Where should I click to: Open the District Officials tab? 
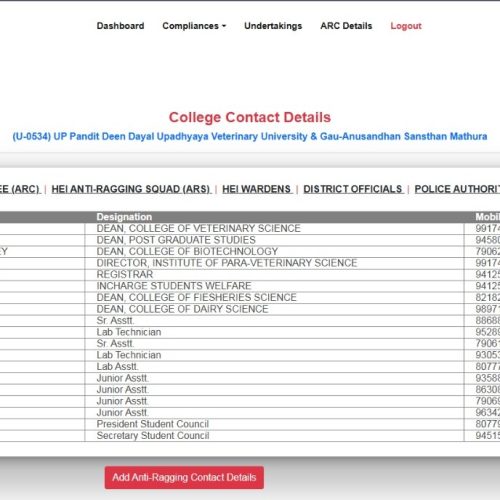coord(353,189)
